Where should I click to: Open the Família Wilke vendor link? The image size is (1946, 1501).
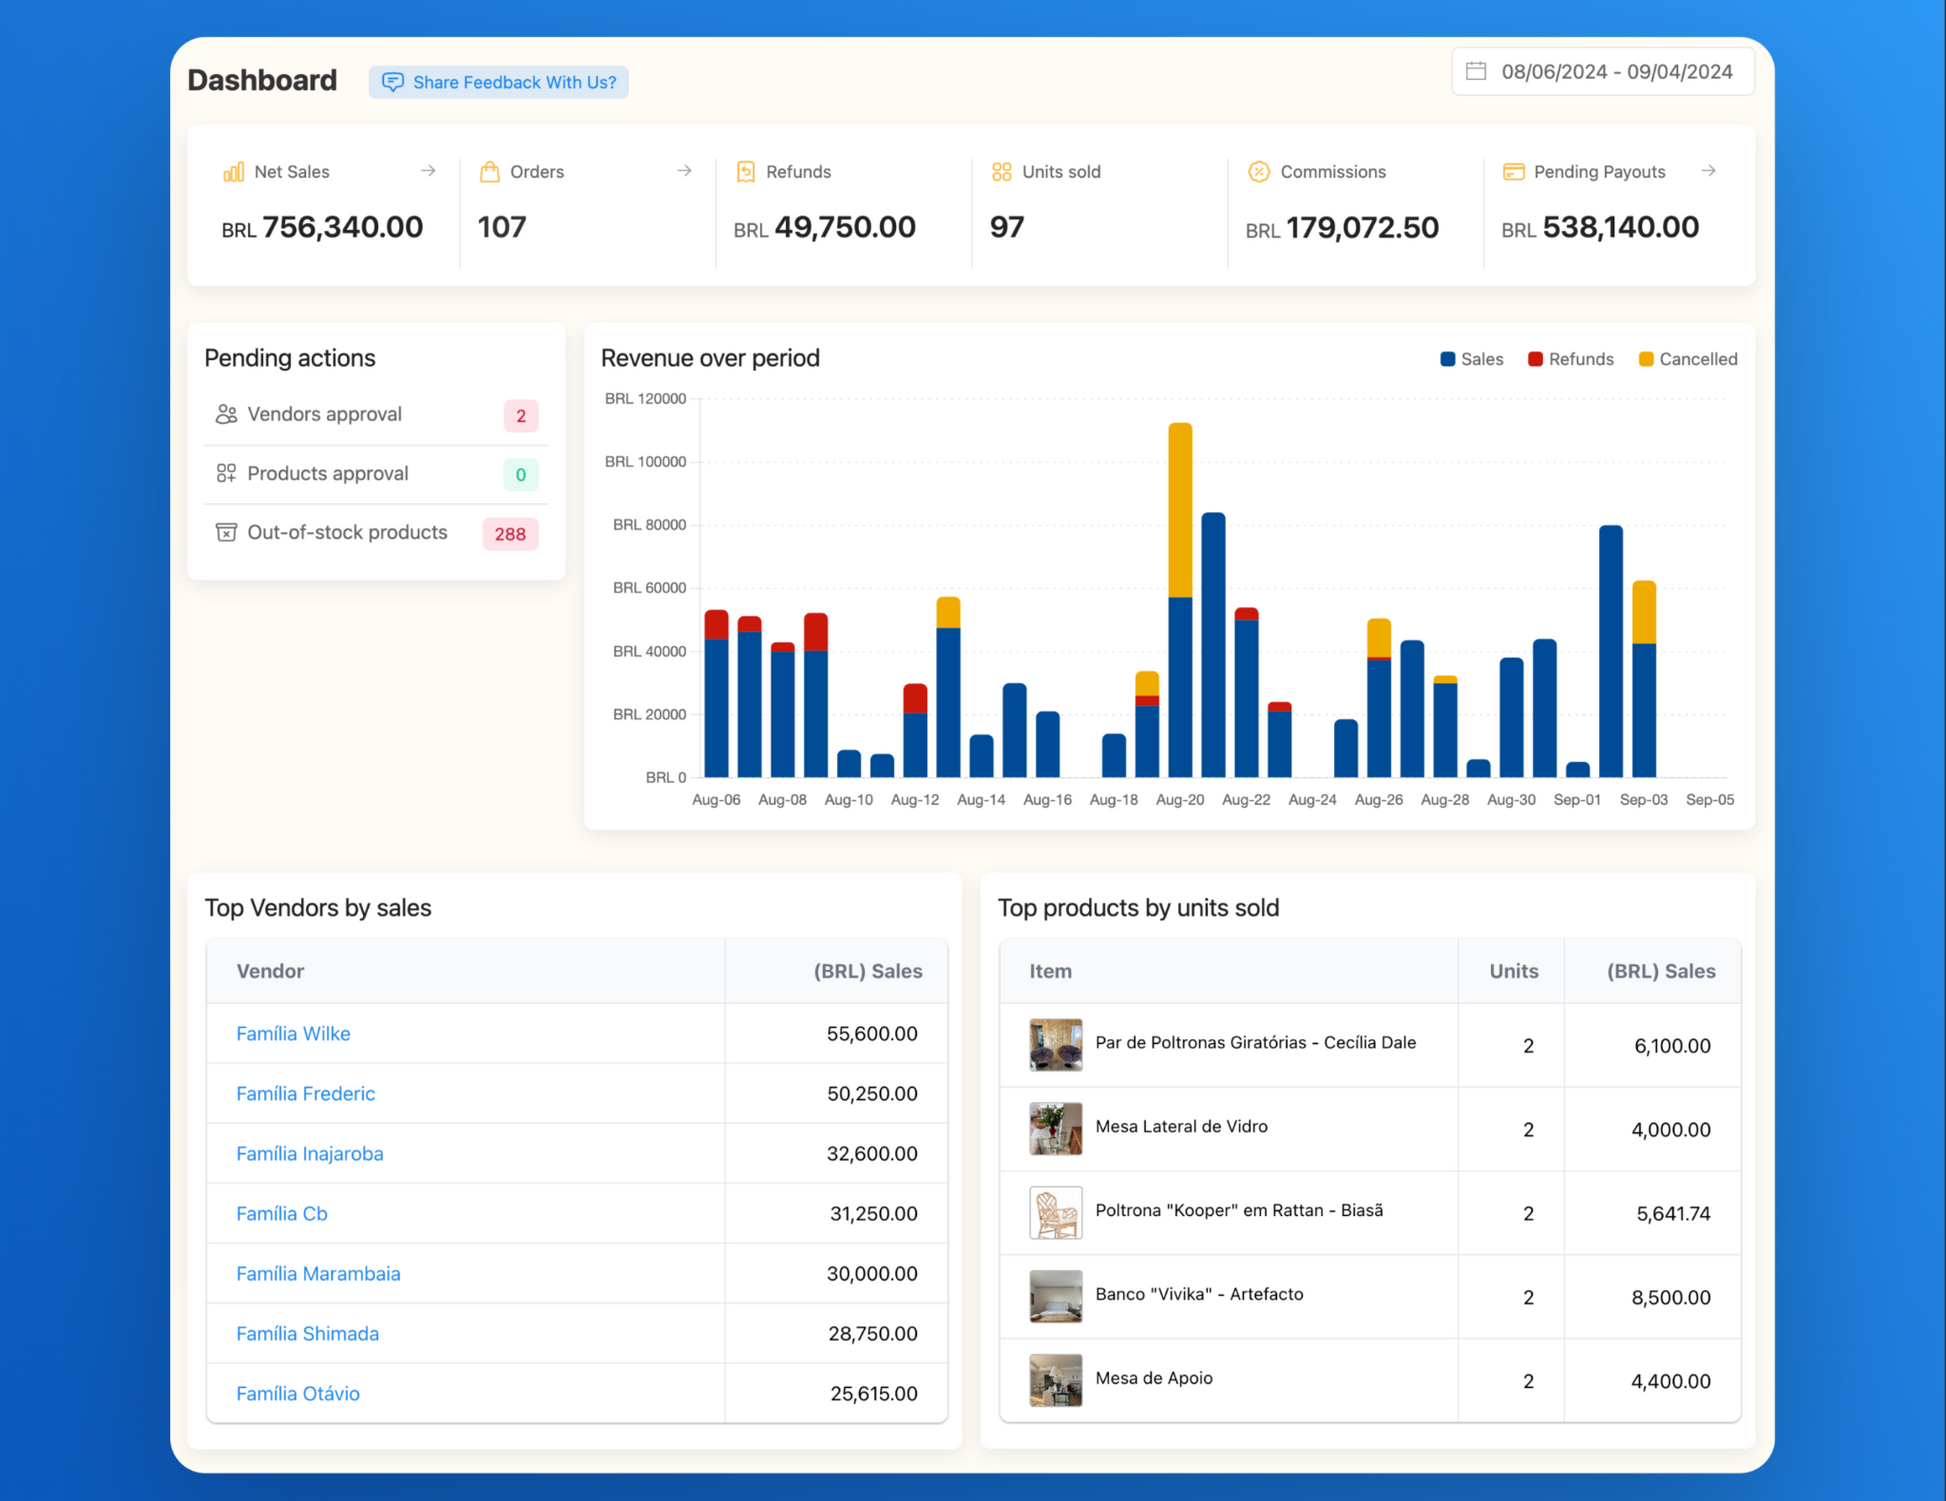coord(293,1033)
